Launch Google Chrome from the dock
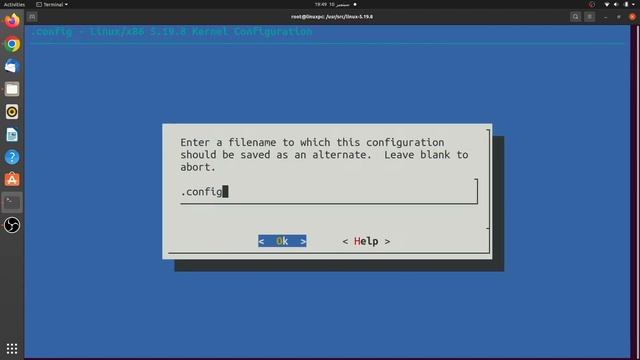This screenshot has height=360, width=640. pyautogui.click(x=12, y=44)
